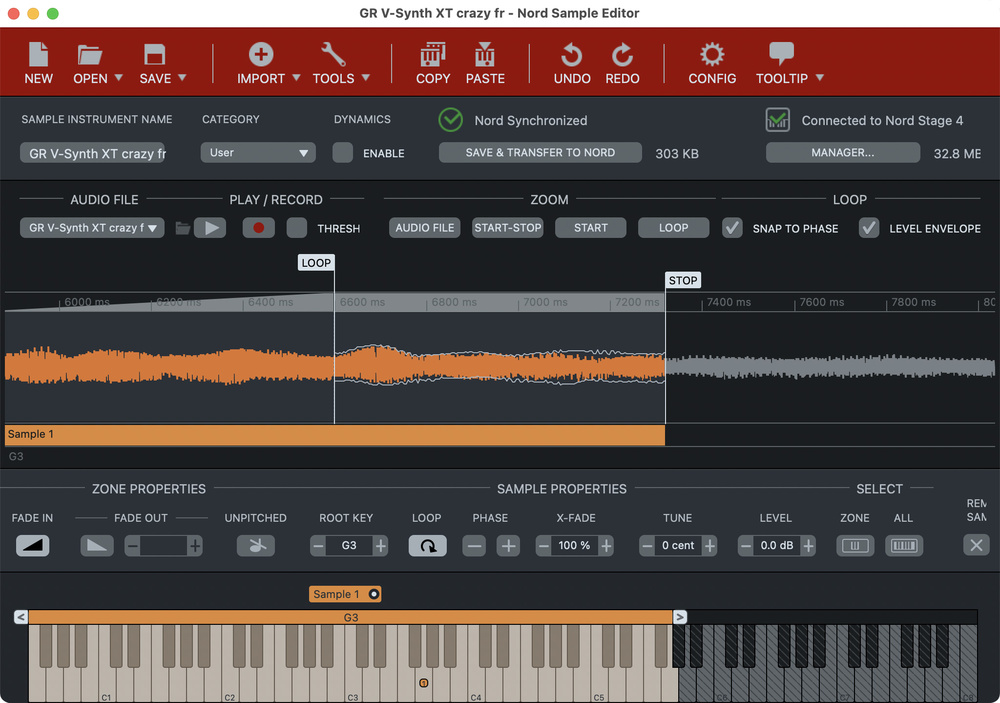Decrease X-FADE percentage

tap(543, 545)
